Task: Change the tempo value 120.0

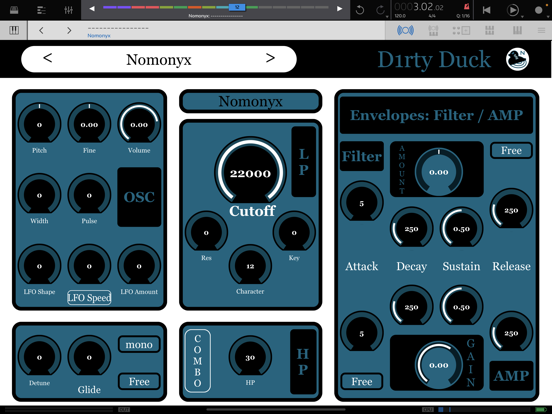Action: (x=400, y=16)
